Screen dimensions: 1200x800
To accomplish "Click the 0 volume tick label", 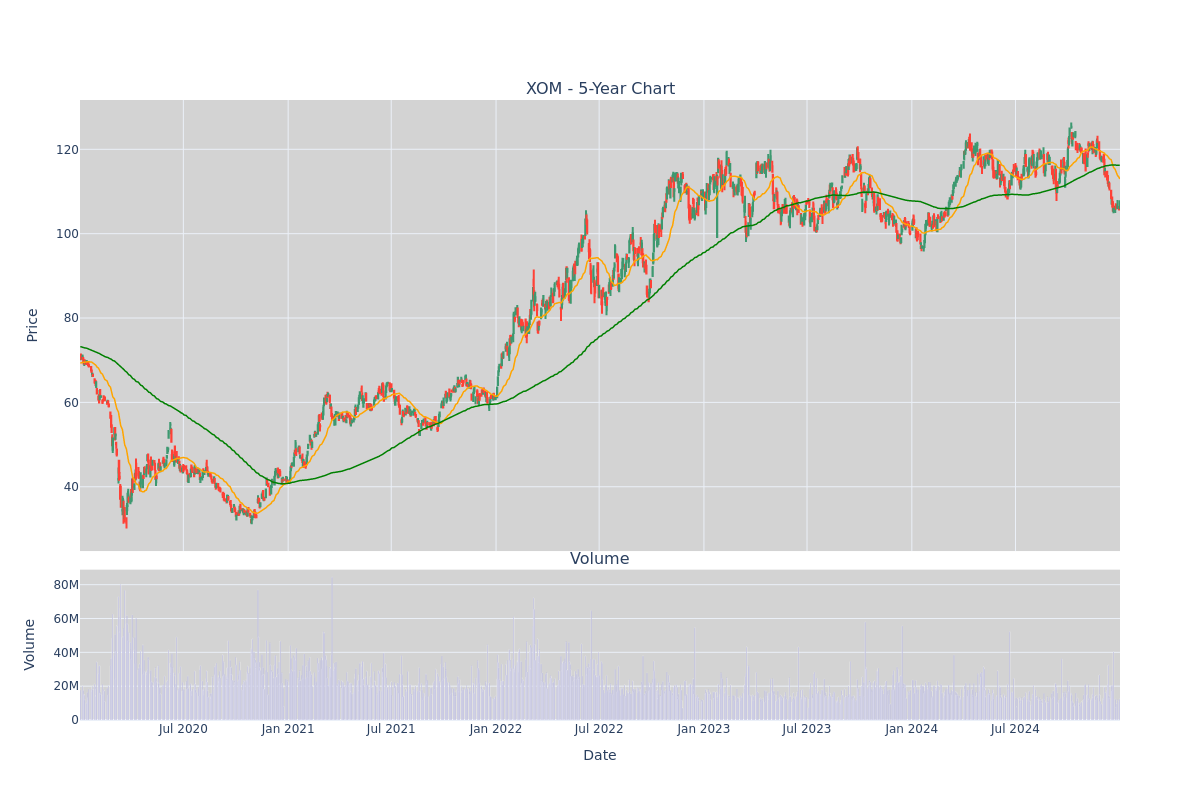I will 74,720.
